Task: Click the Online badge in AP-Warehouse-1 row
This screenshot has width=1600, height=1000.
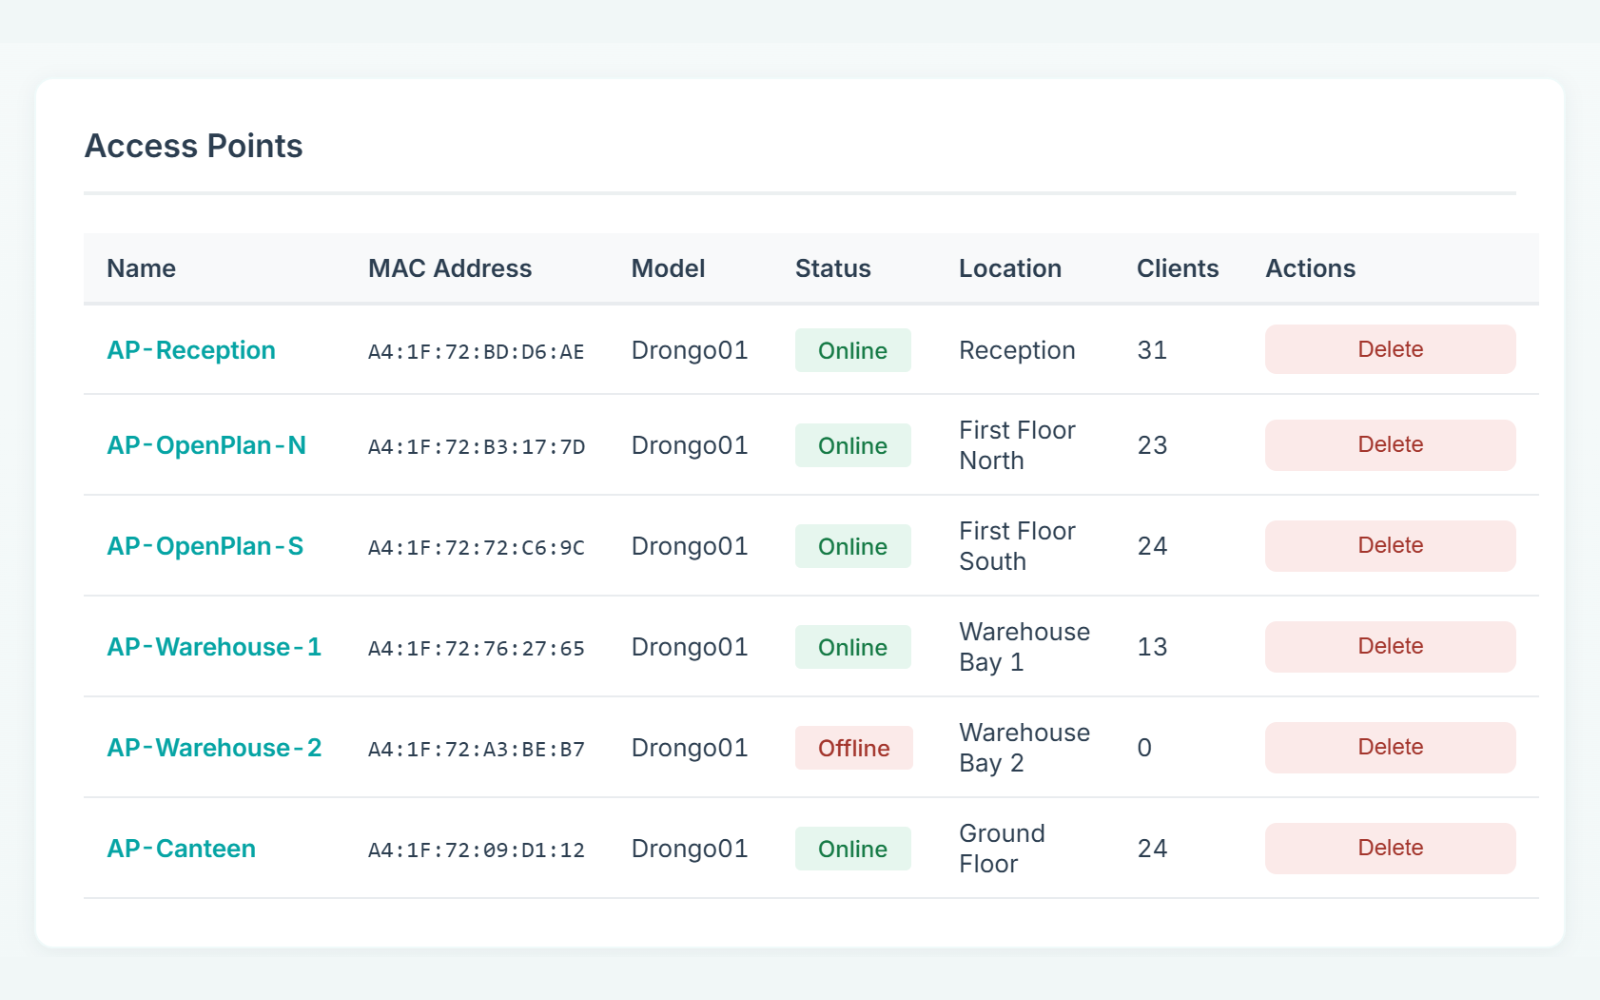Action: (853, 647)
